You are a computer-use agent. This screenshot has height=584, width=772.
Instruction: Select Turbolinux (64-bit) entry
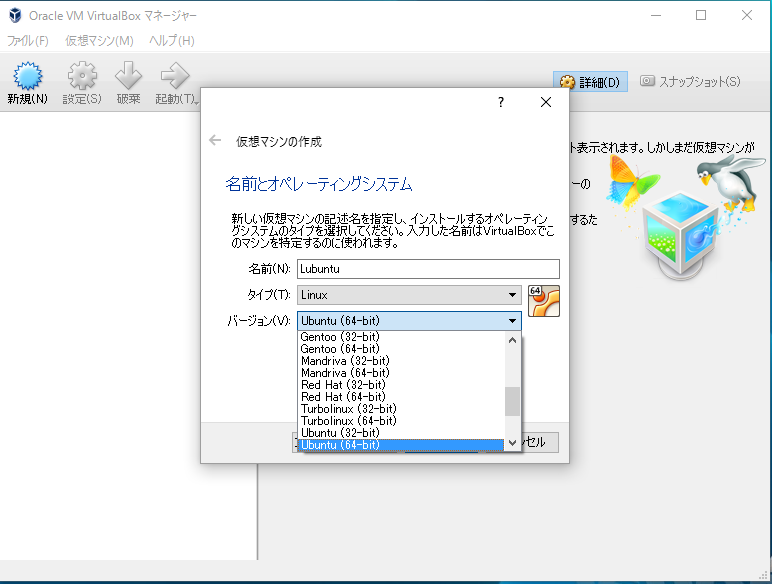[x=401, y=421]
